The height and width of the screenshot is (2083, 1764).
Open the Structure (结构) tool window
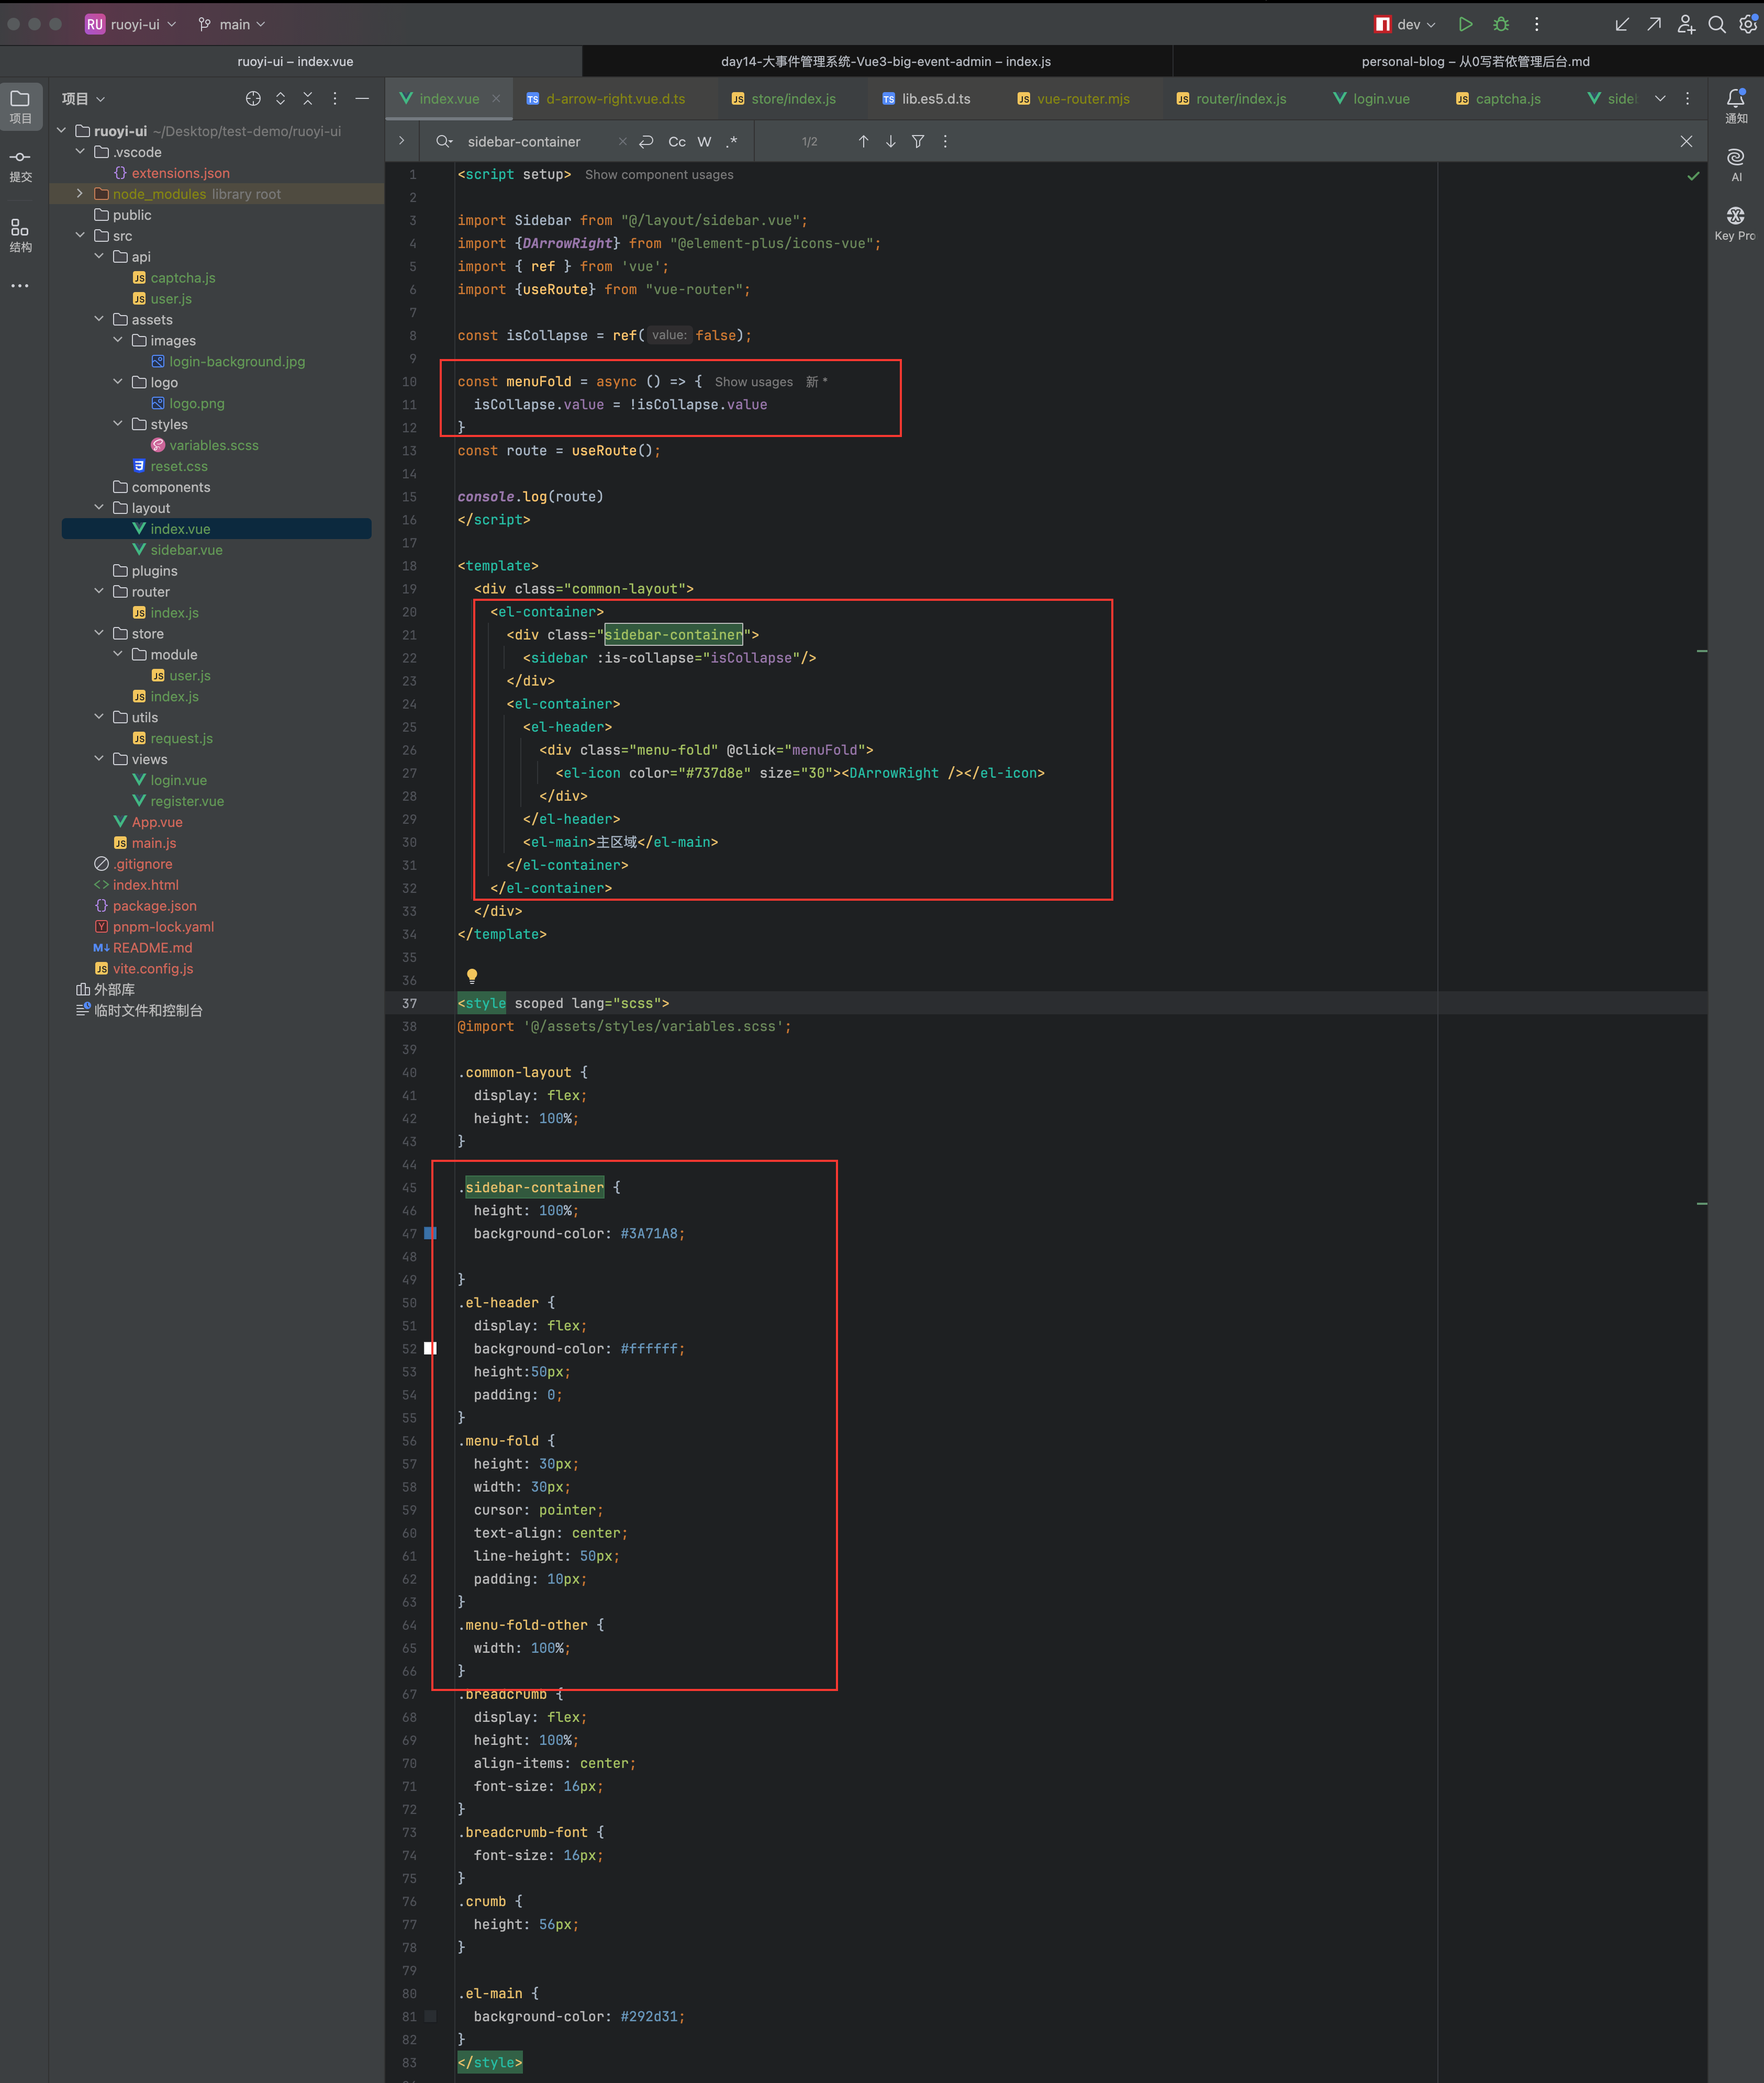click(20, 235)
